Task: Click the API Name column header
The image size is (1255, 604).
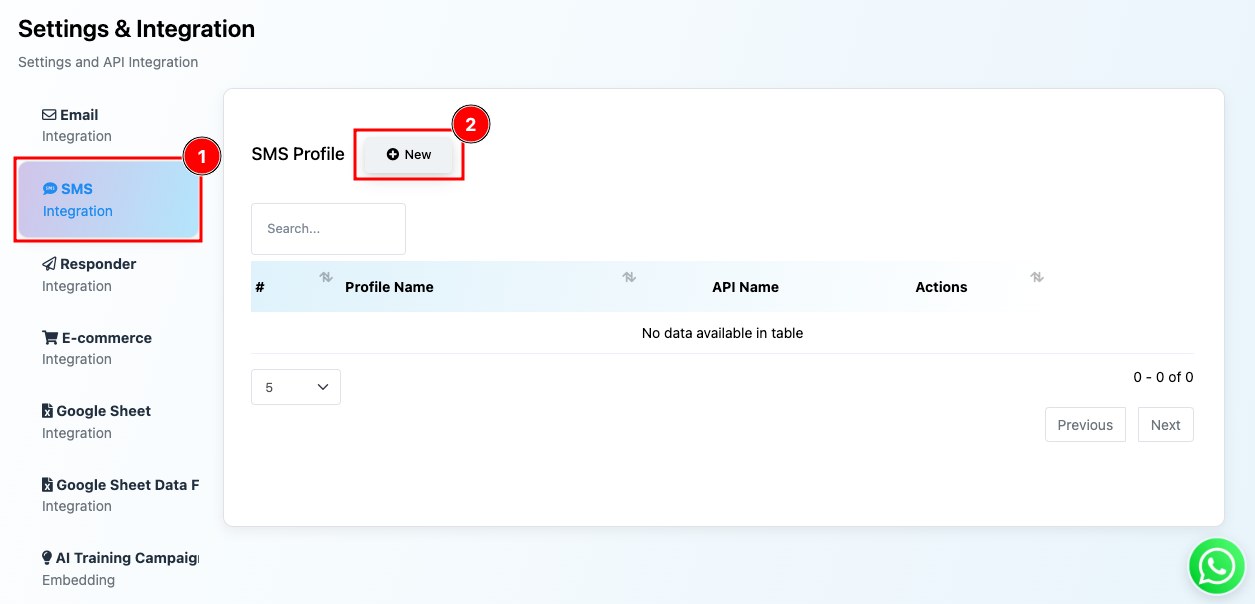Action: point(745,287)
